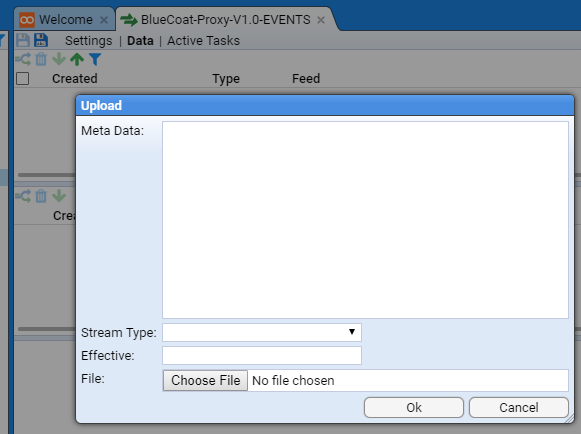Click into the Effective date field

coord(262,355)
